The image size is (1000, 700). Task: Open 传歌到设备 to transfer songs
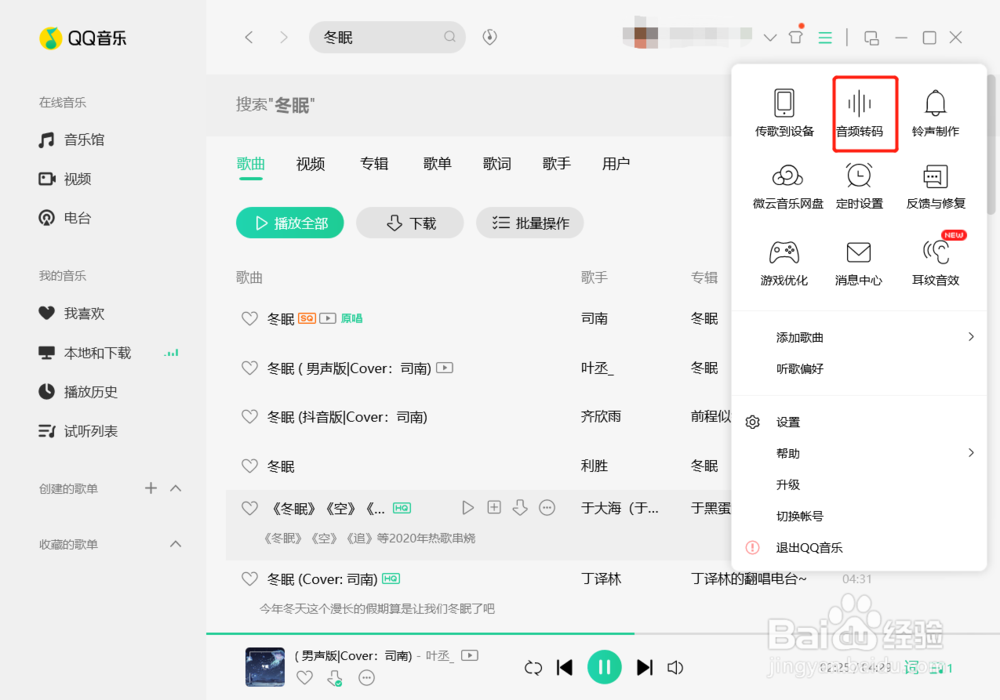784,112
